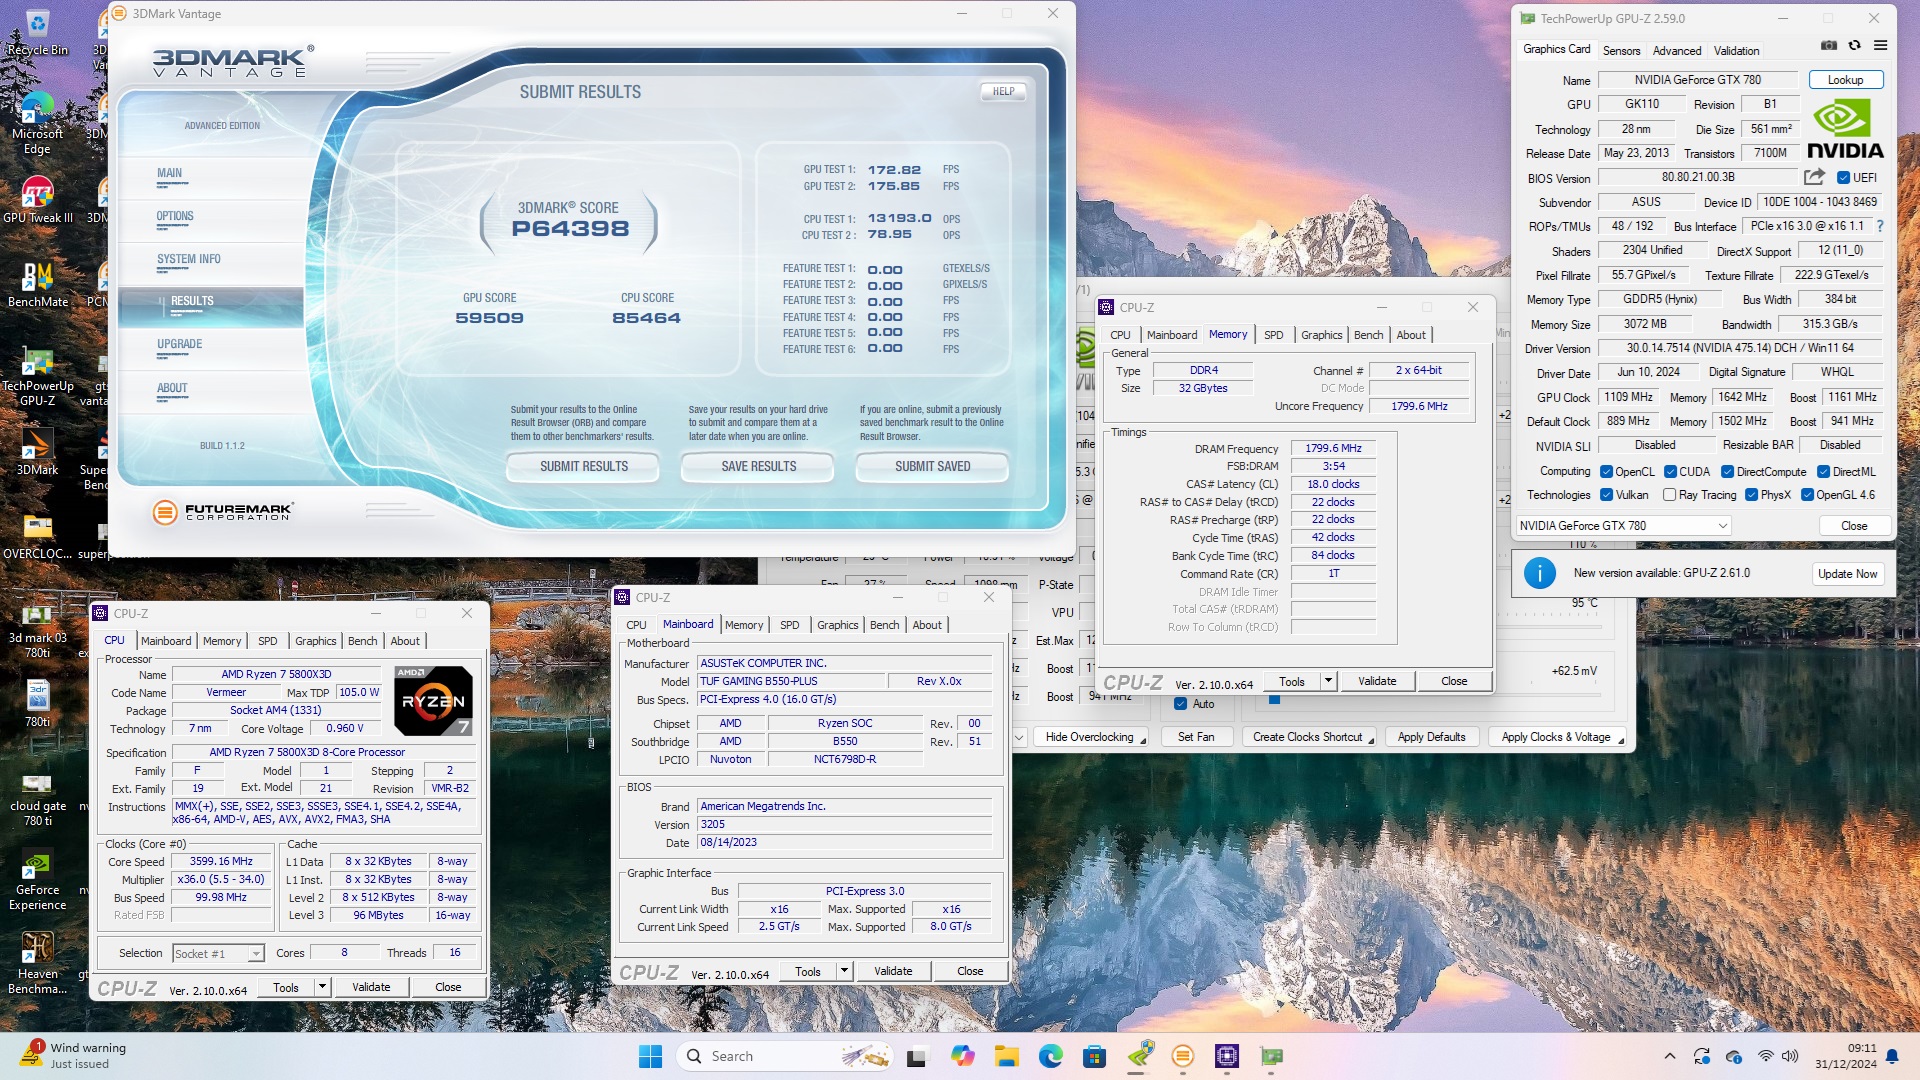Launch the Heaven Benchmark desktop shortcut
Screen dimensions: 1920x1080
38,963
